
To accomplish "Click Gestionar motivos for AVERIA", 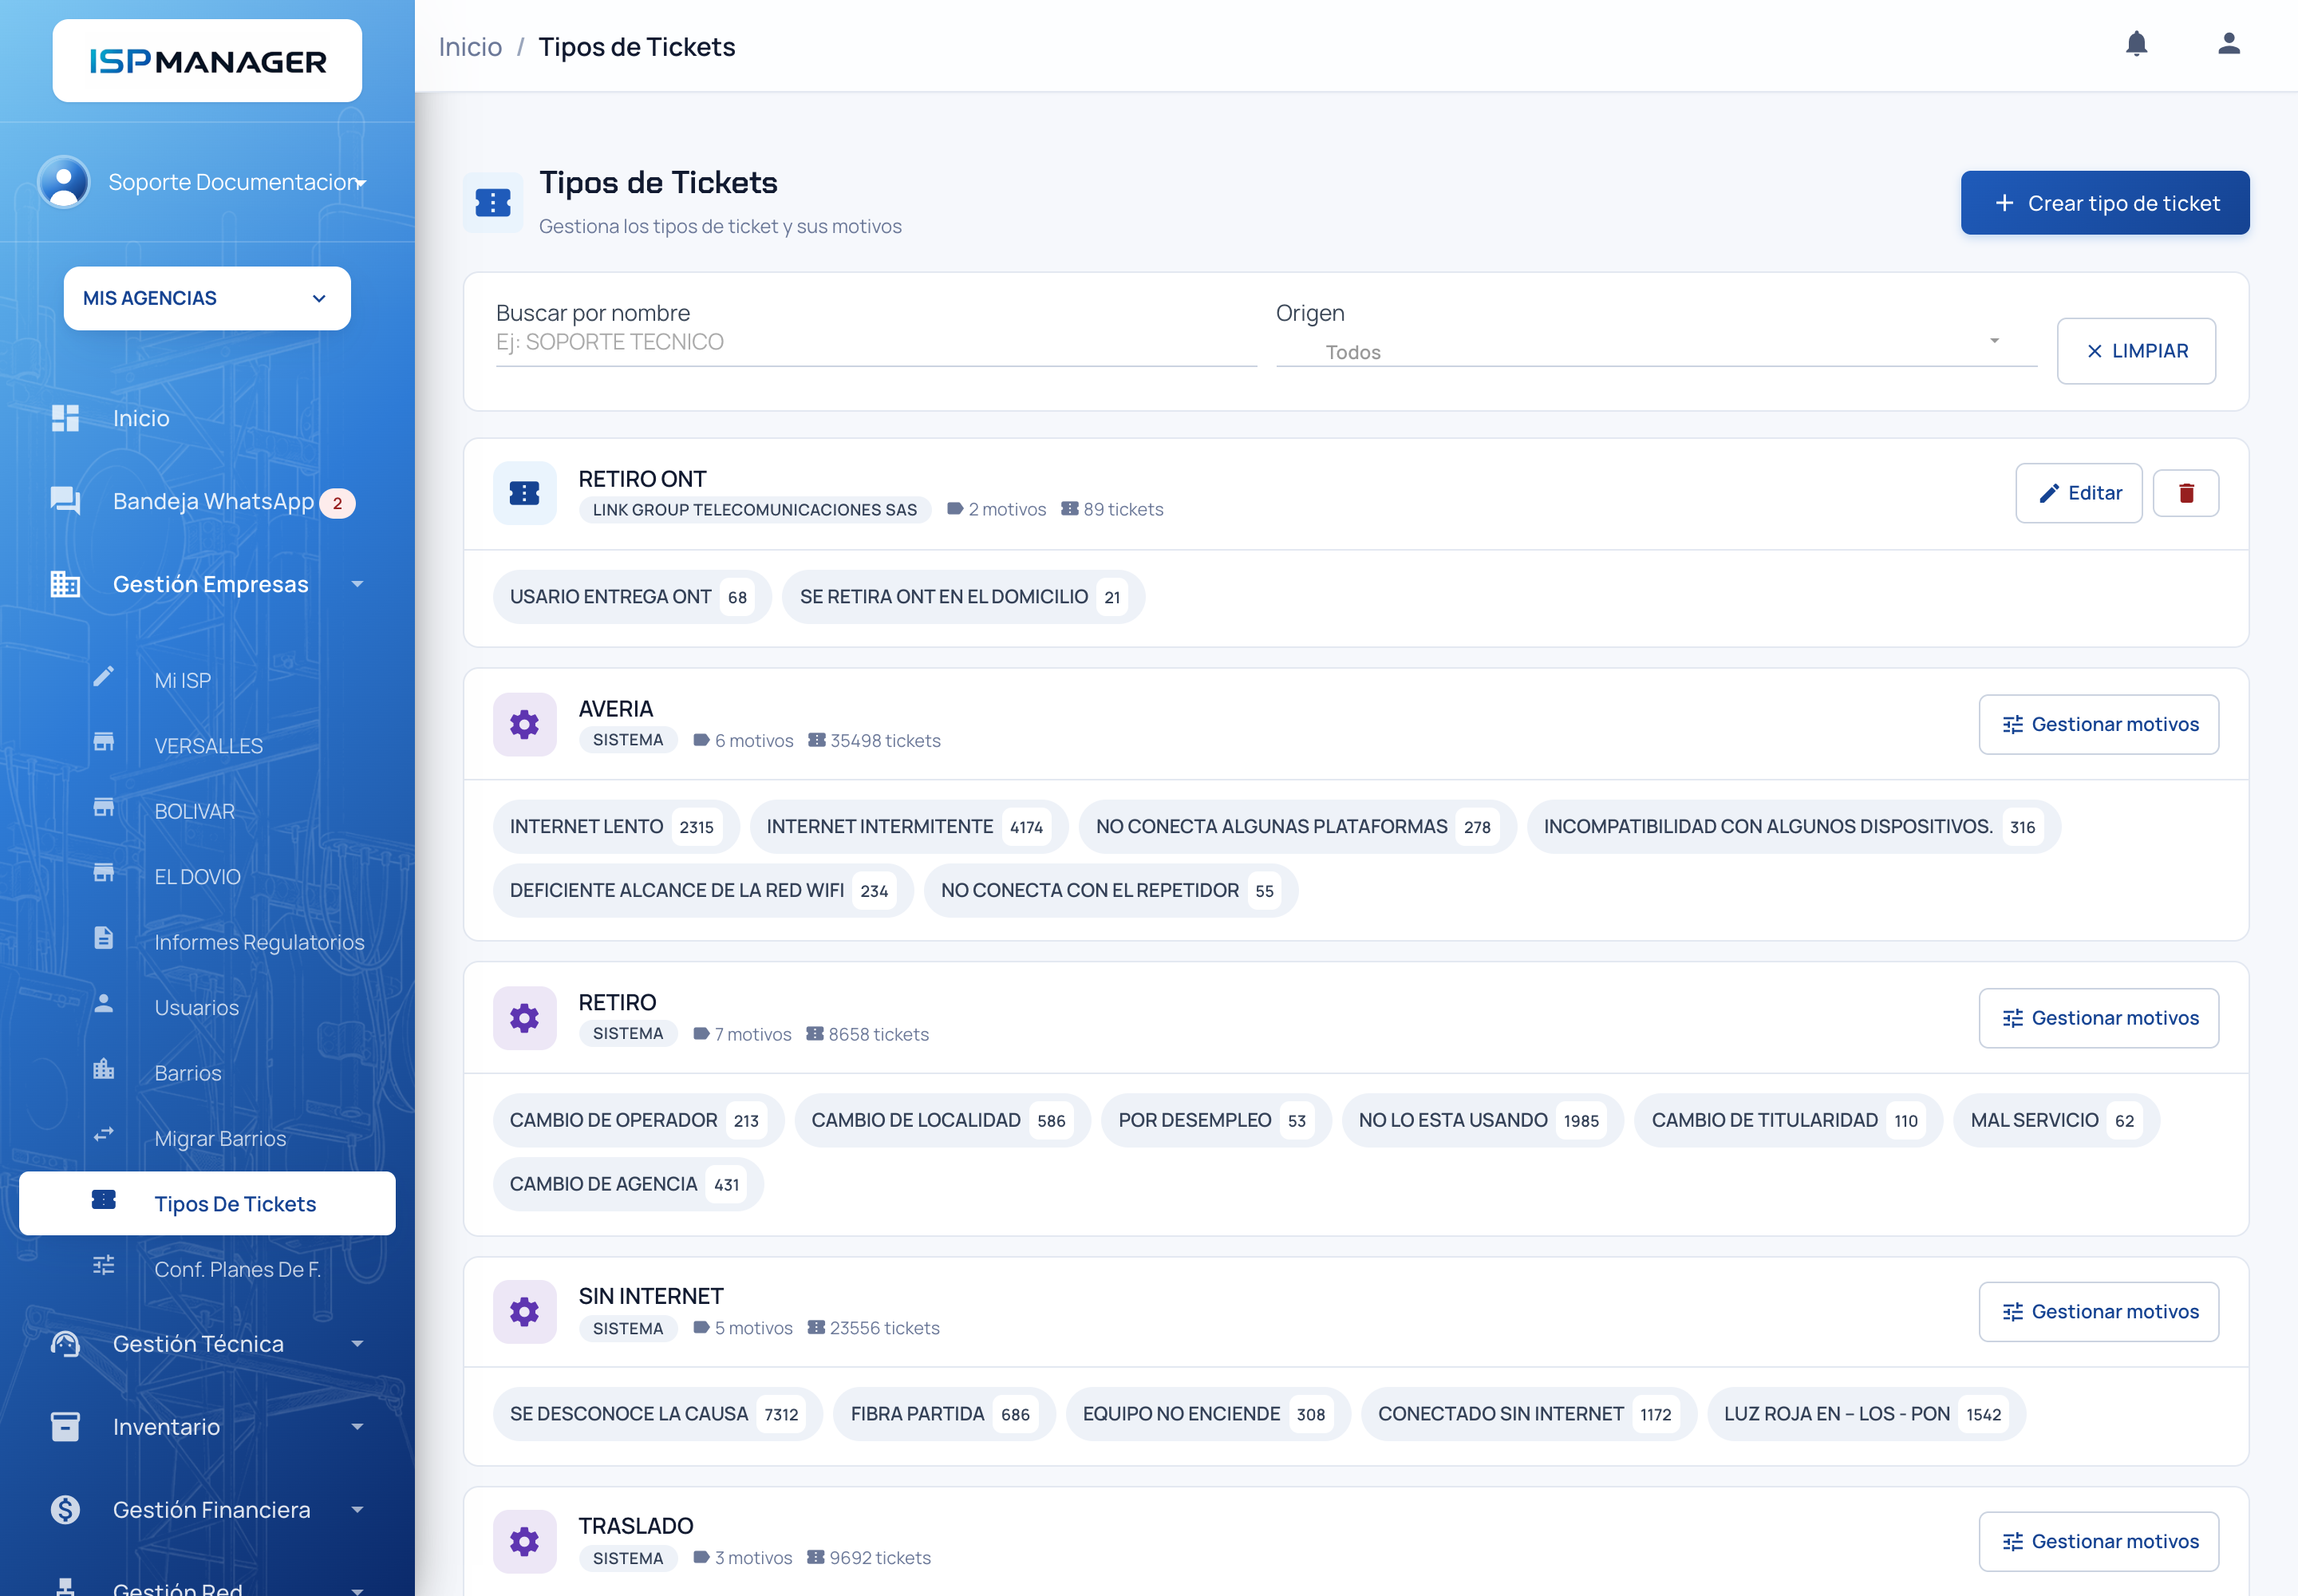I will click(x=2098, y=724).
